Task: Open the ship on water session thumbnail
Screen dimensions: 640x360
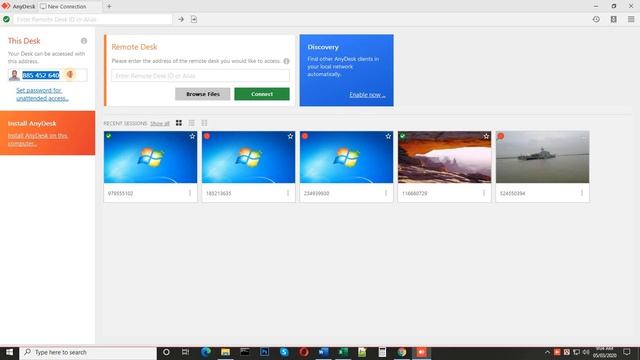Action: (542, 157)
